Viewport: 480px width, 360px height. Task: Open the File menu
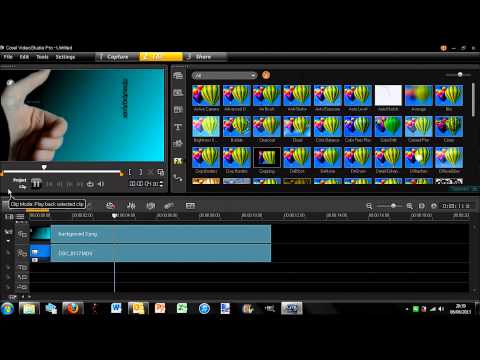(x=8, y=57)
